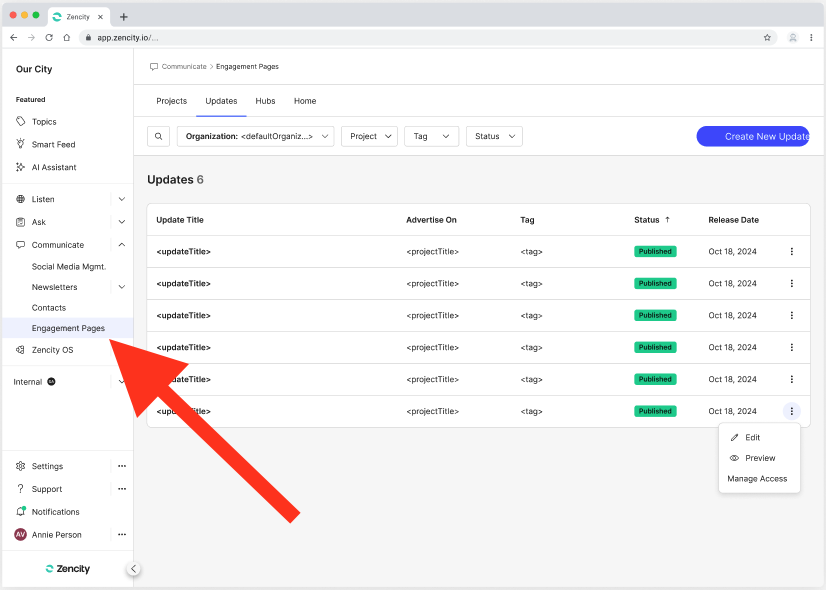Click three-dot menu next to Settings
The height and width of the screenshot is (590, 826).
(122, 466)
